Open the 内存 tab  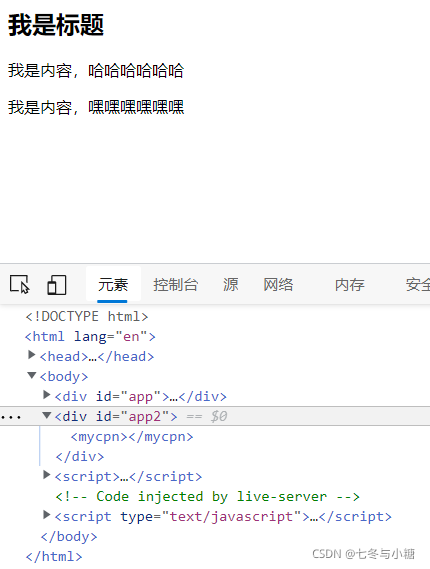click(349, 284)
